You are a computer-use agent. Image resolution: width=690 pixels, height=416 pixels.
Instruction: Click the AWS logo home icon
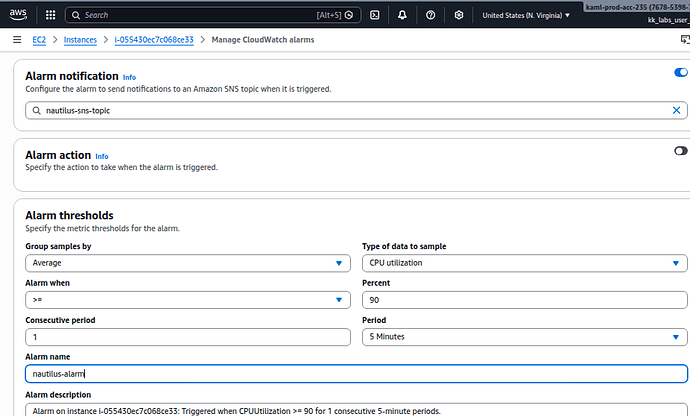coord(19,15)
